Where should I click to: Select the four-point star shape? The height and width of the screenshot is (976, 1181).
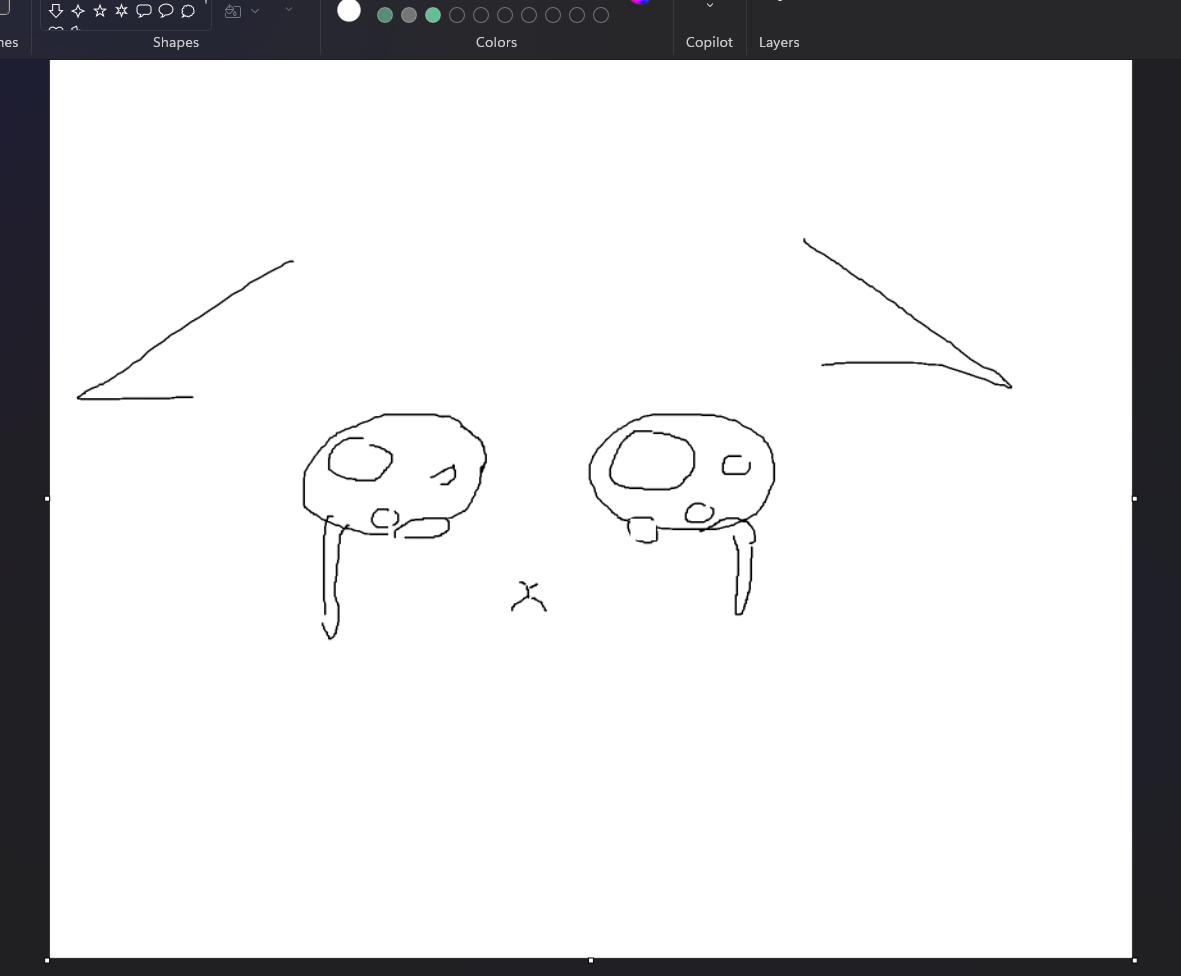[78, 11]
